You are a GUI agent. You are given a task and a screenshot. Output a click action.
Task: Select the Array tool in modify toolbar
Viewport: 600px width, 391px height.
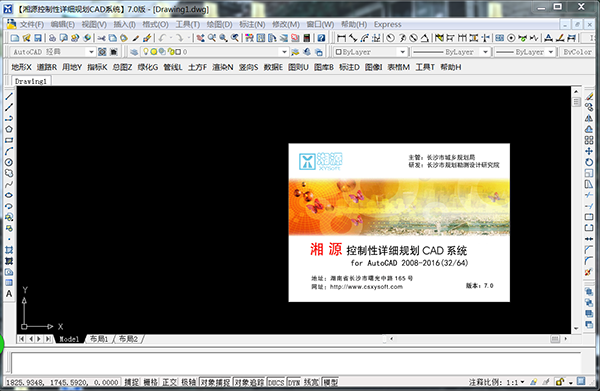coord(589,140)
